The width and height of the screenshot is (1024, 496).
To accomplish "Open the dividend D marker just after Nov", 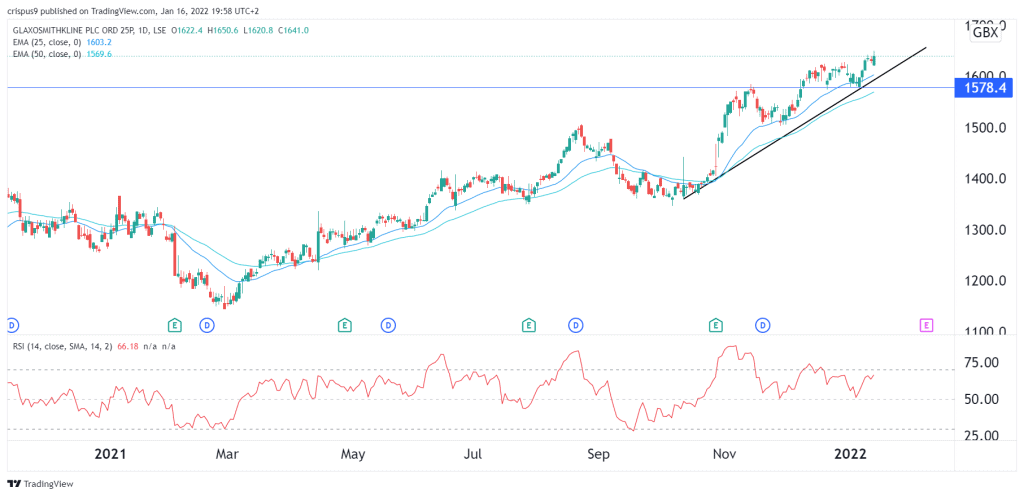I will tap(762, 324).
